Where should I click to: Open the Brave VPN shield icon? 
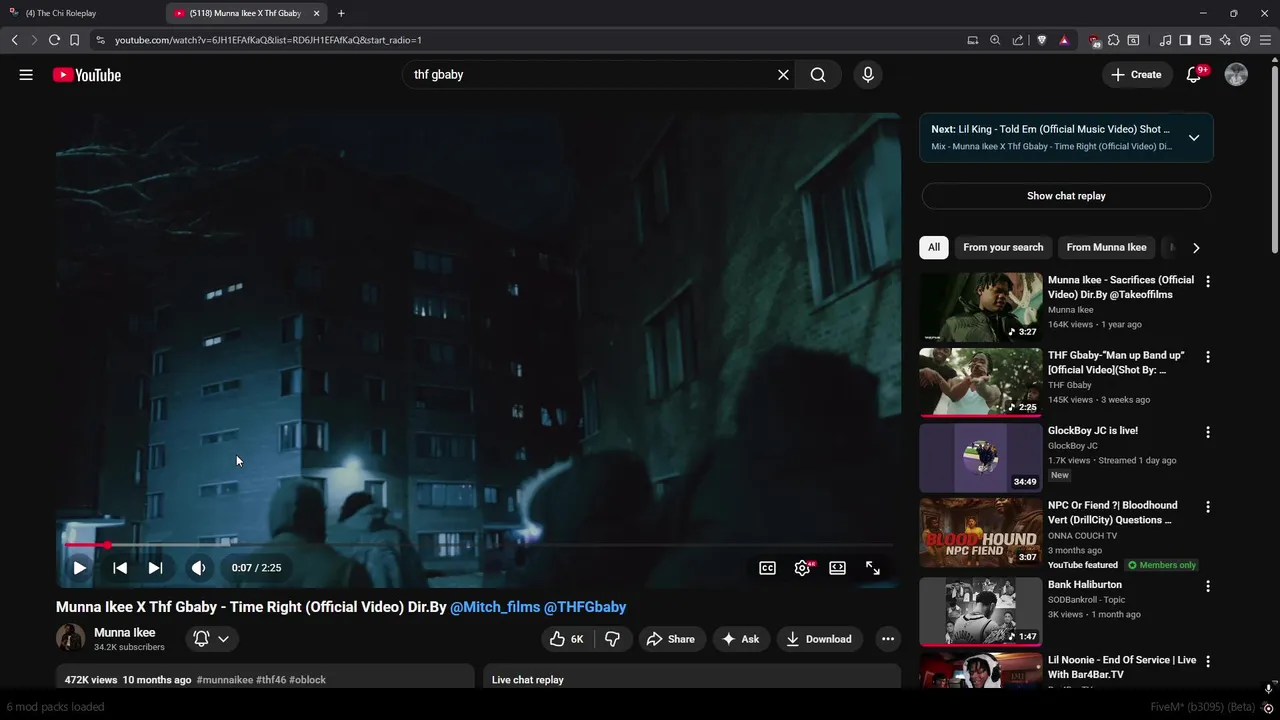(1245, 40)
